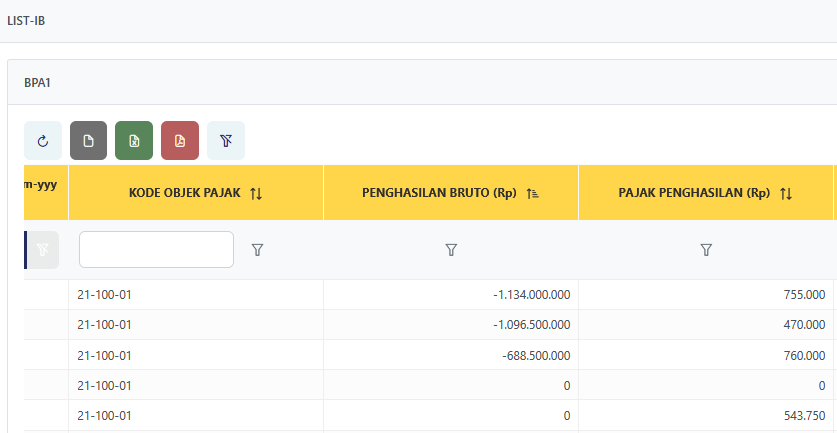Click the 760.000 pajak cell
This screenshot has width=837, height=433.
(706, 355)
